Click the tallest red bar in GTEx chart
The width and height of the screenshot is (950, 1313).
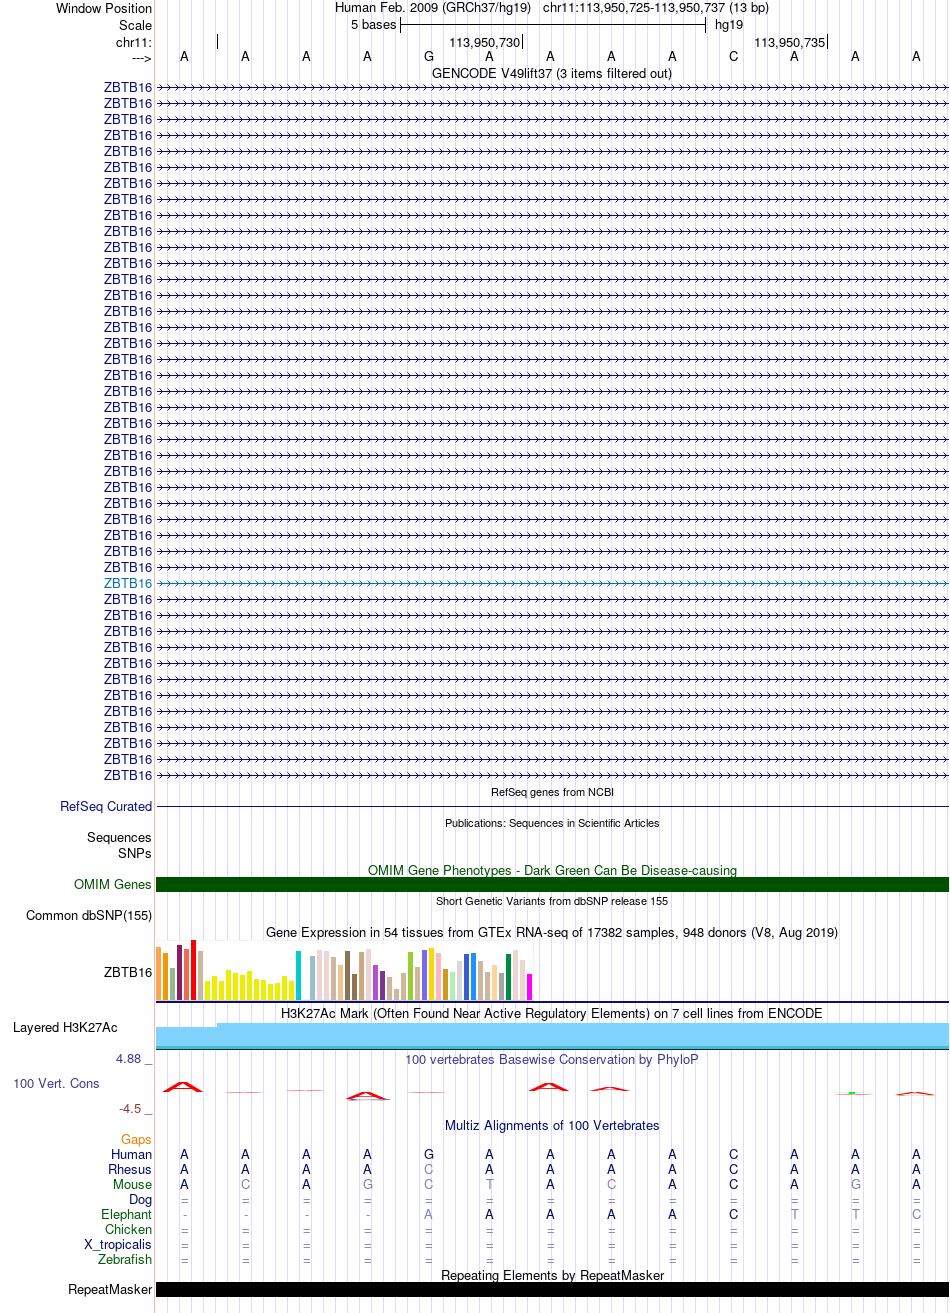point(193,970)
